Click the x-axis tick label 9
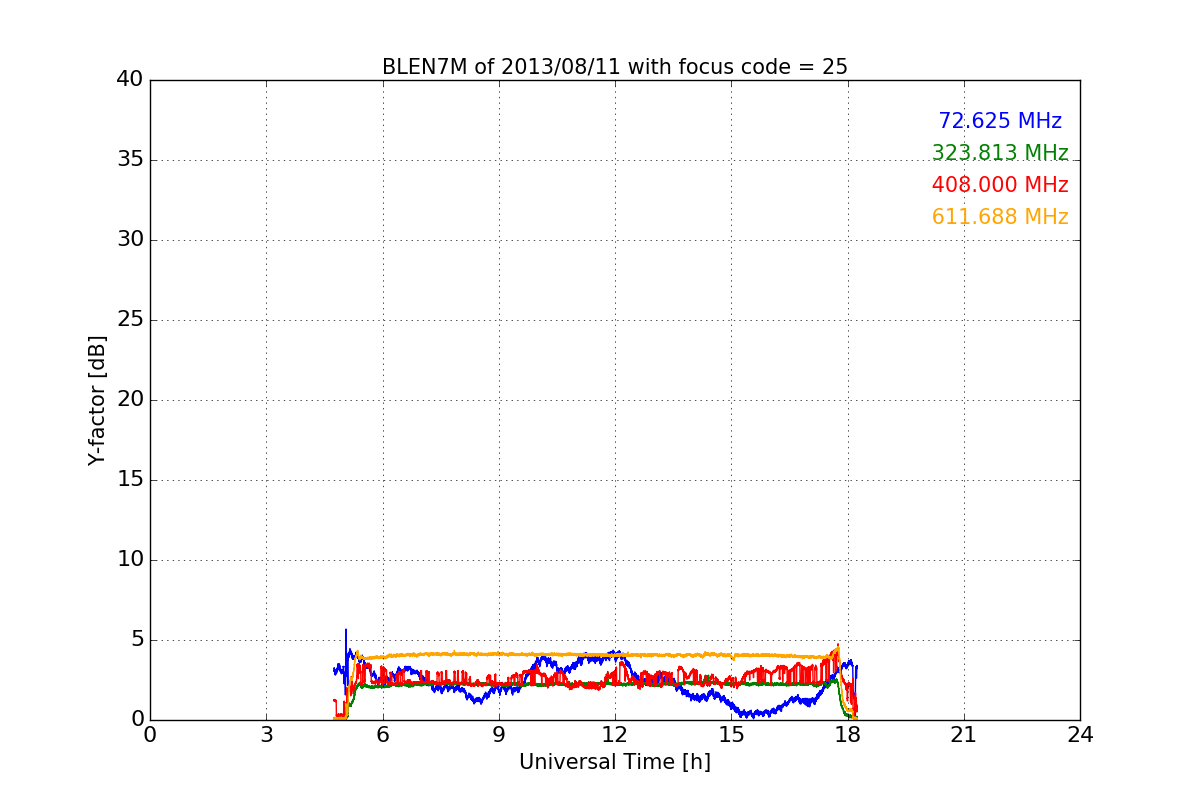 pos(499,735)
